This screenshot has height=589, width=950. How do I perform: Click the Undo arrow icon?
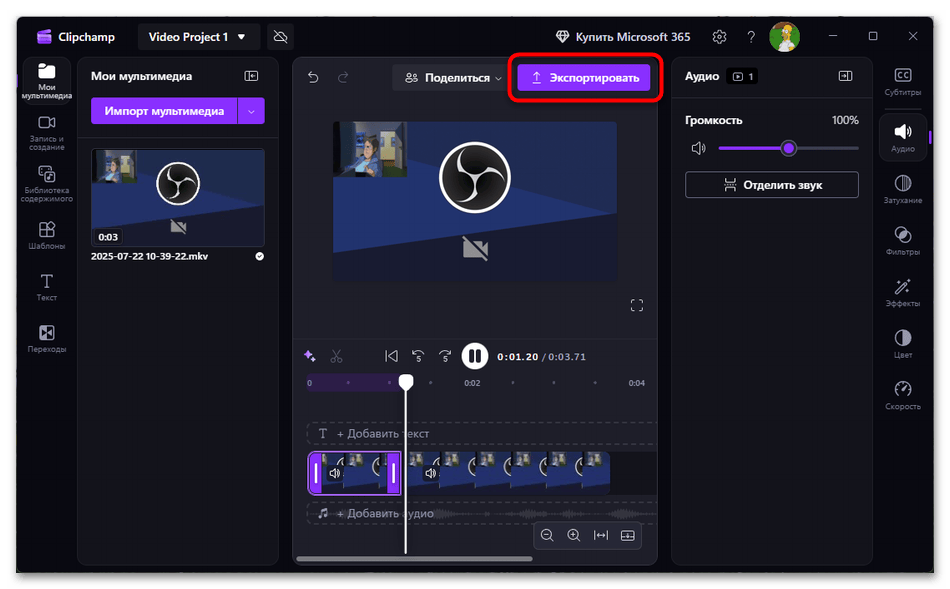313,78
